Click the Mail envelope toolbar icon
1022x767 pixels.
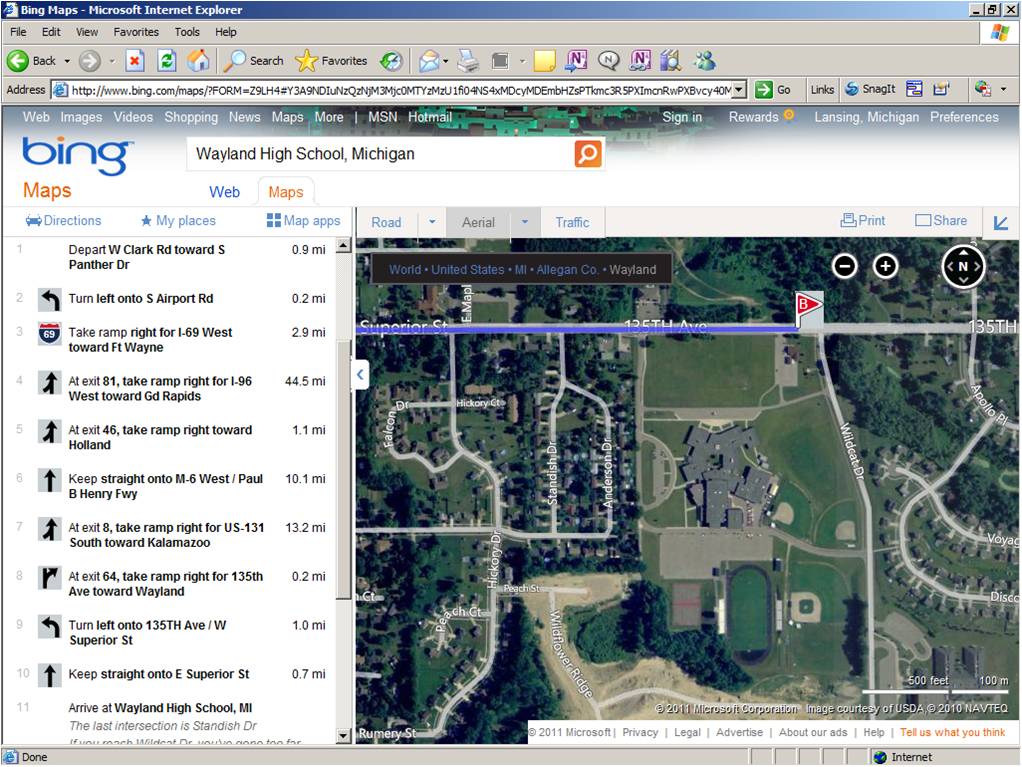click(429, 61)
